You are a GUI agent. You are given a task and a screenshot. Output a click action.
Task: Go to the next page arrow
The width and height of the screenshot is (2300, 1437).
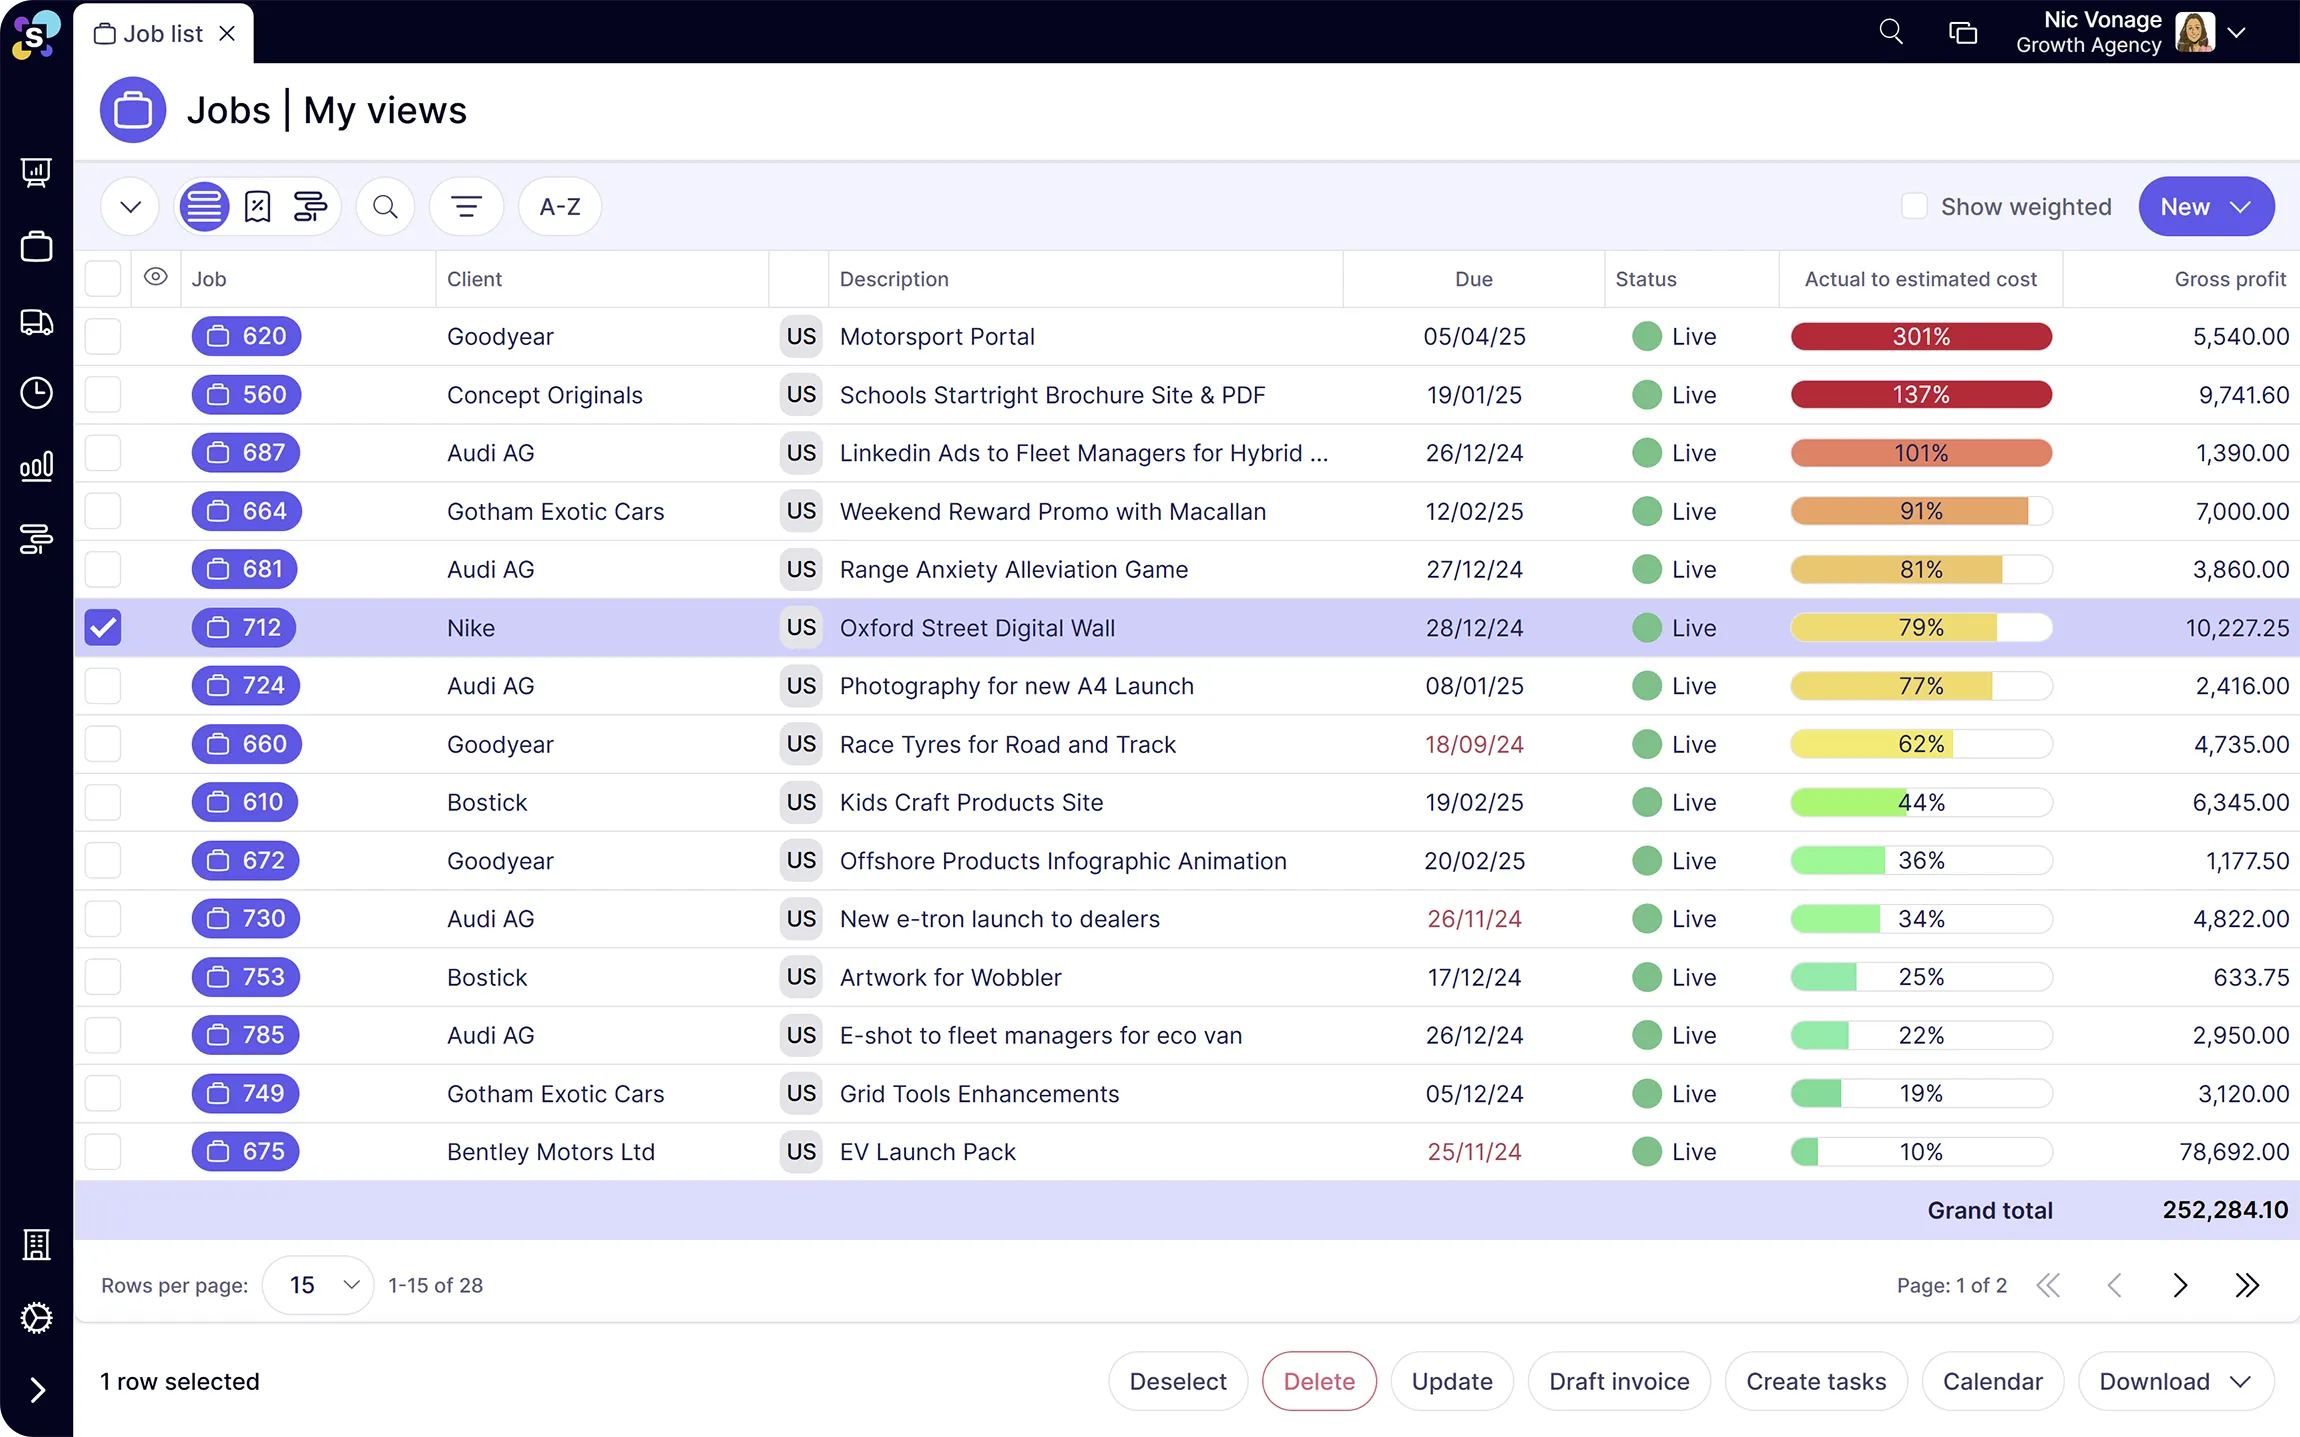[2180, 1285]
